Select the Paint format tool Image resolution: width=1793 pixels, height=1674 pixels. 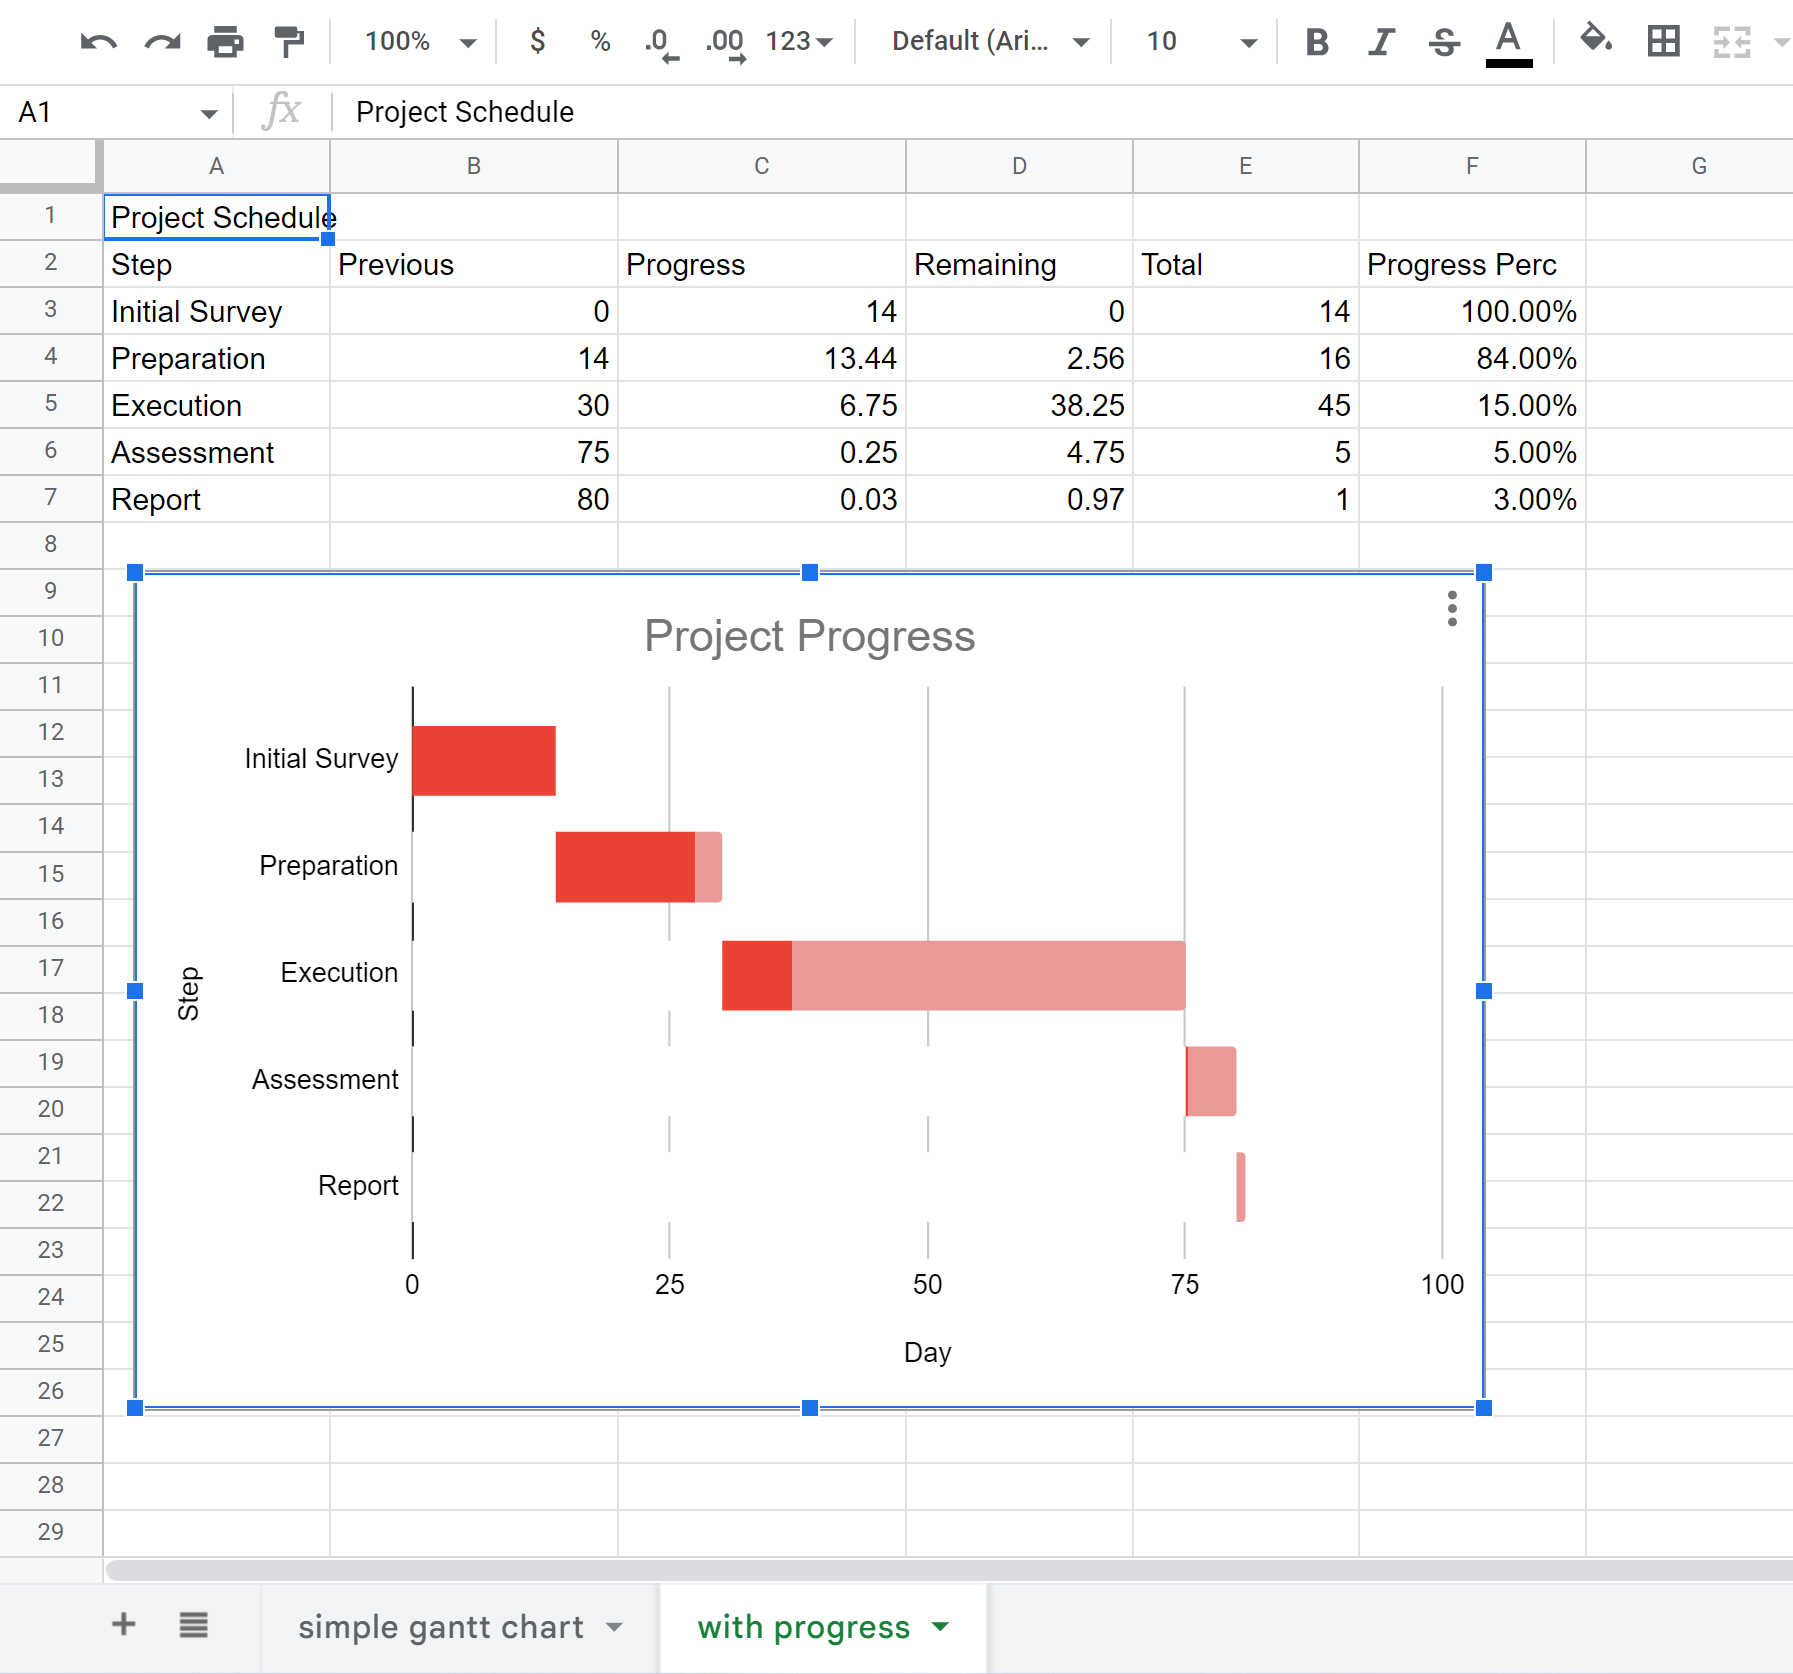[289, 42]
